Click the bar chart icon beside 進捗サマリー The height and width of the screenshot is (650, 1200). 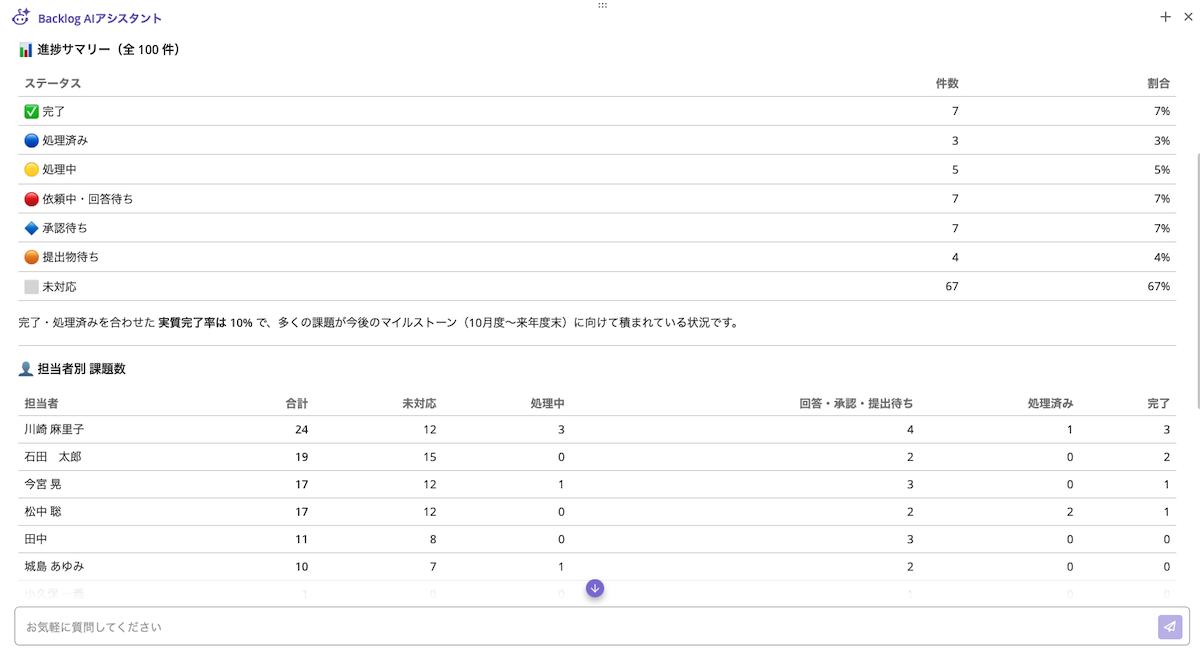(x=26, y=49)
